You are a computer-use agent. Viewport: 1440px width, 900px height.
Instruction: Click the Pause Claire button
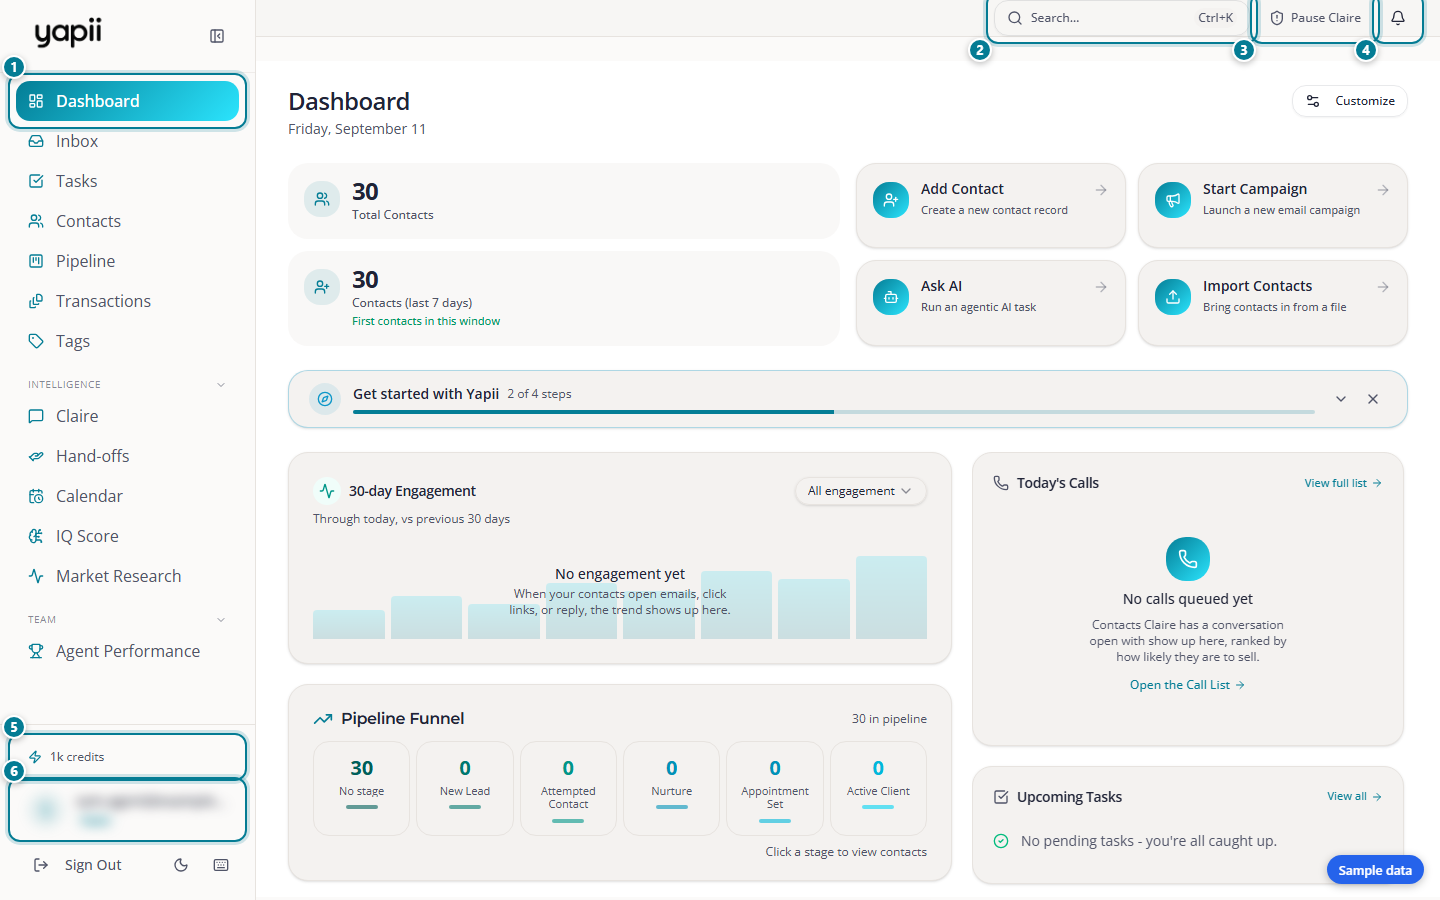1315,18
